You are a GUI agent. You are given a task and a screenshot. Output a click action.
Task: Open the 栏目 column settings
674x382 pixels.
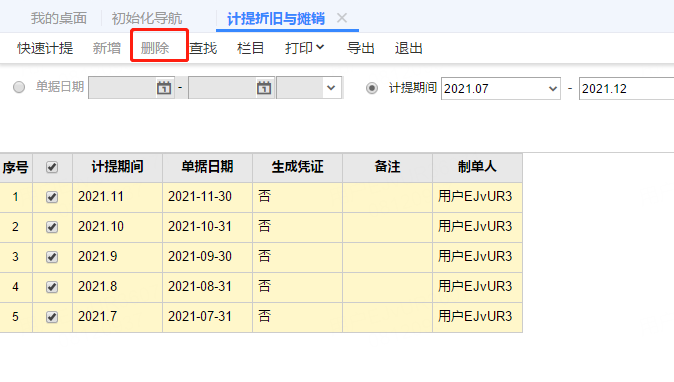click(250, 48)
